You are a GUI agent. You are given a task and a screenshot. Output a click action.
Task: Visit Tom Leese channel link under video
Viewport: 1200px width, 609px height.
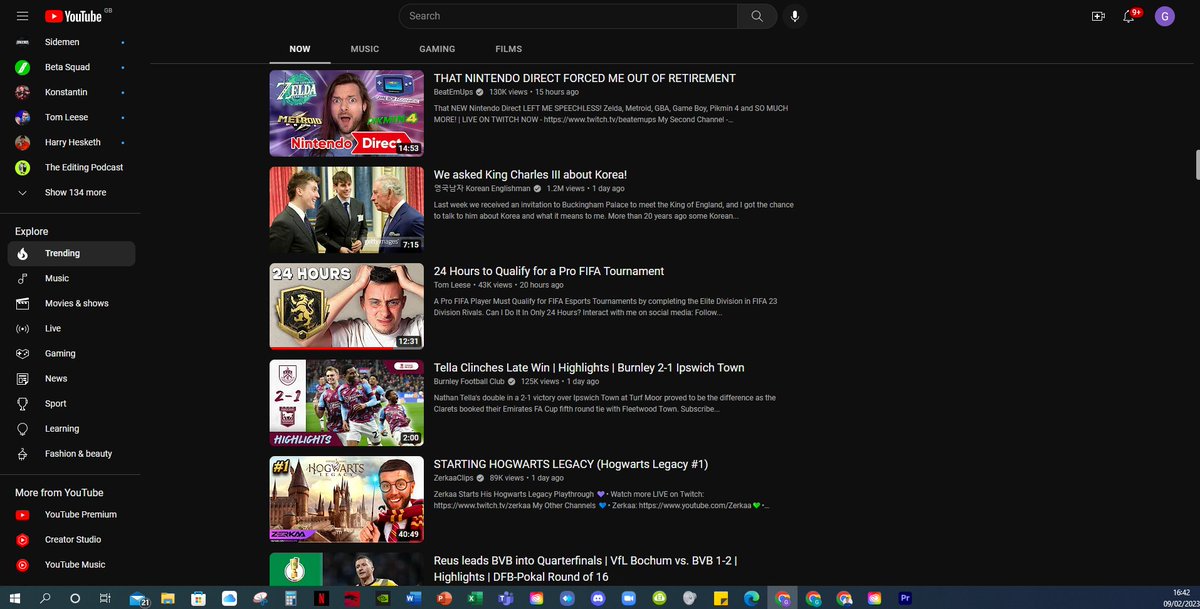[x=451, y=285]
